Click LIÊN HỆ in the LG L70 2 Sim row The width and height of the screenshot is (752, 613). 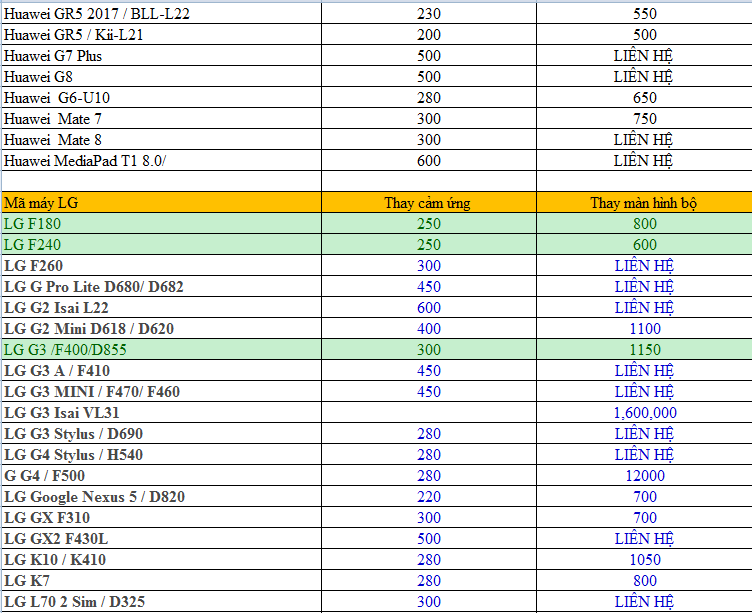[x=644, y=601]
